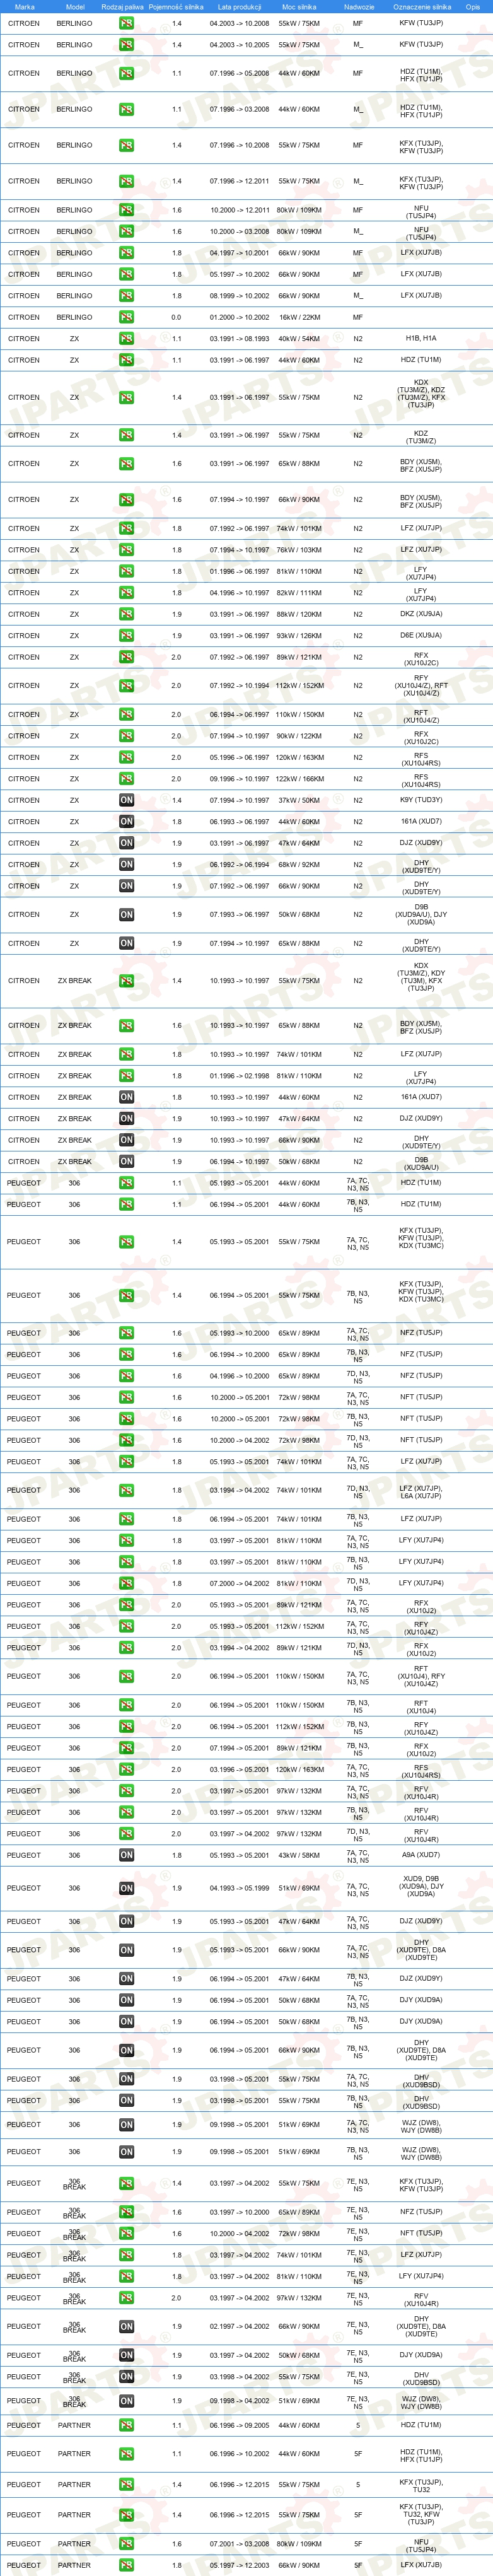Select the '43kW / 58KM' power cell
The image size is (493, 2576).
tap(299, 1855)
